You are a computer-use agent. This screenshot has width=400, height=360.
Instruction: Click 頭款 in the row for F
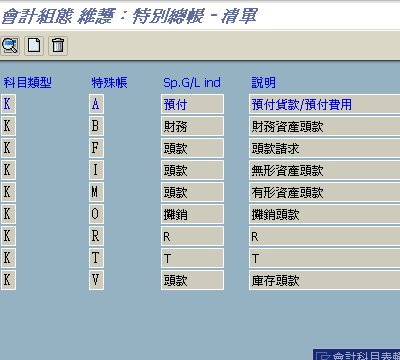coord(192,148)
